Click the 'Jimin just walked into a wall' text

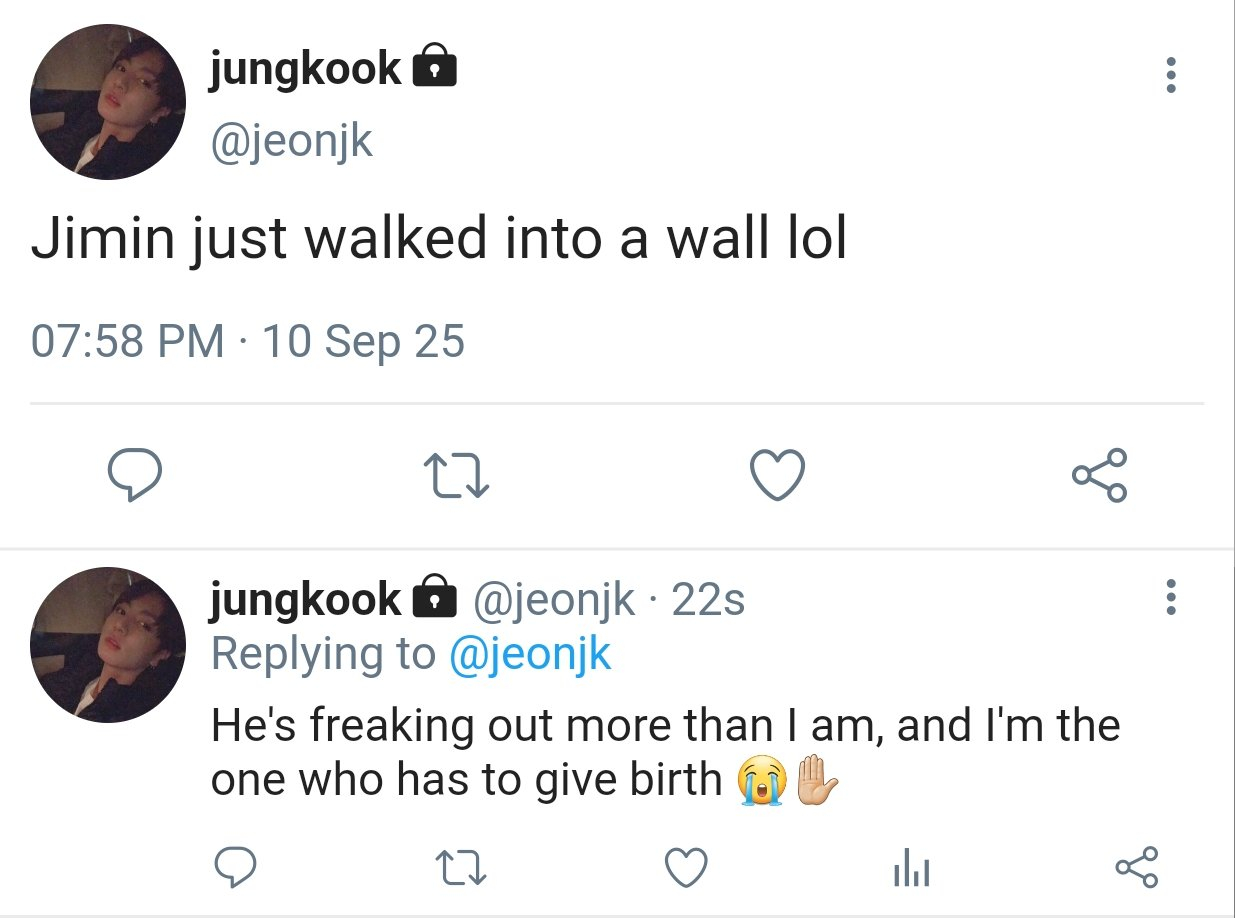tap(439, 242)
